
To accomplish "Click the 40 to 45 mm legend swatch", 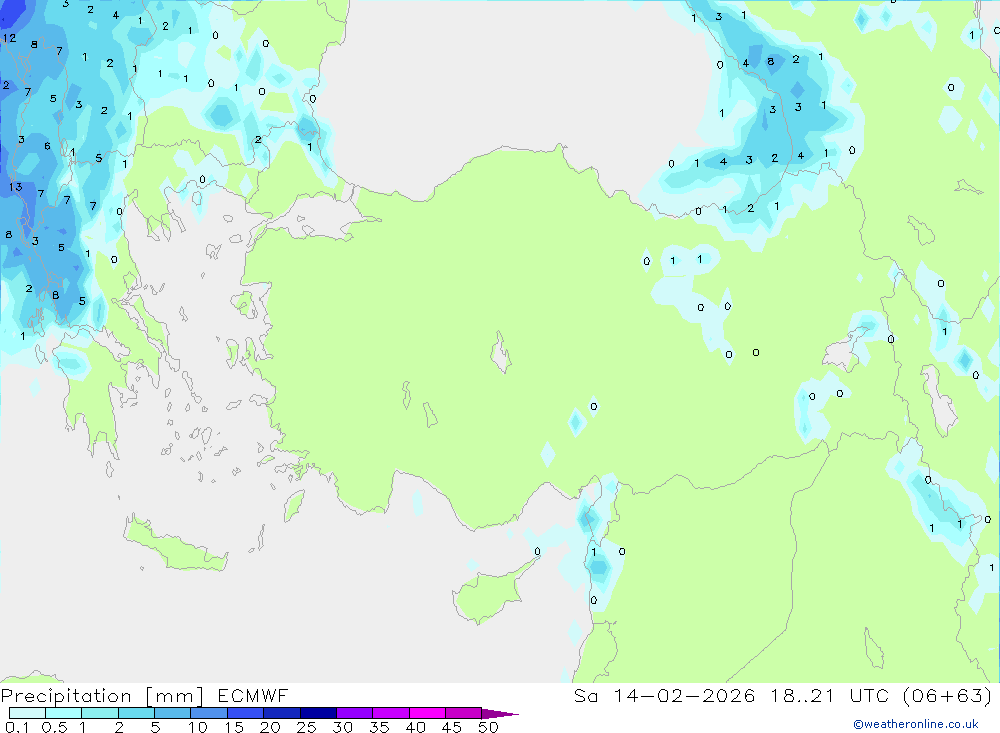I will pos(427,713).
